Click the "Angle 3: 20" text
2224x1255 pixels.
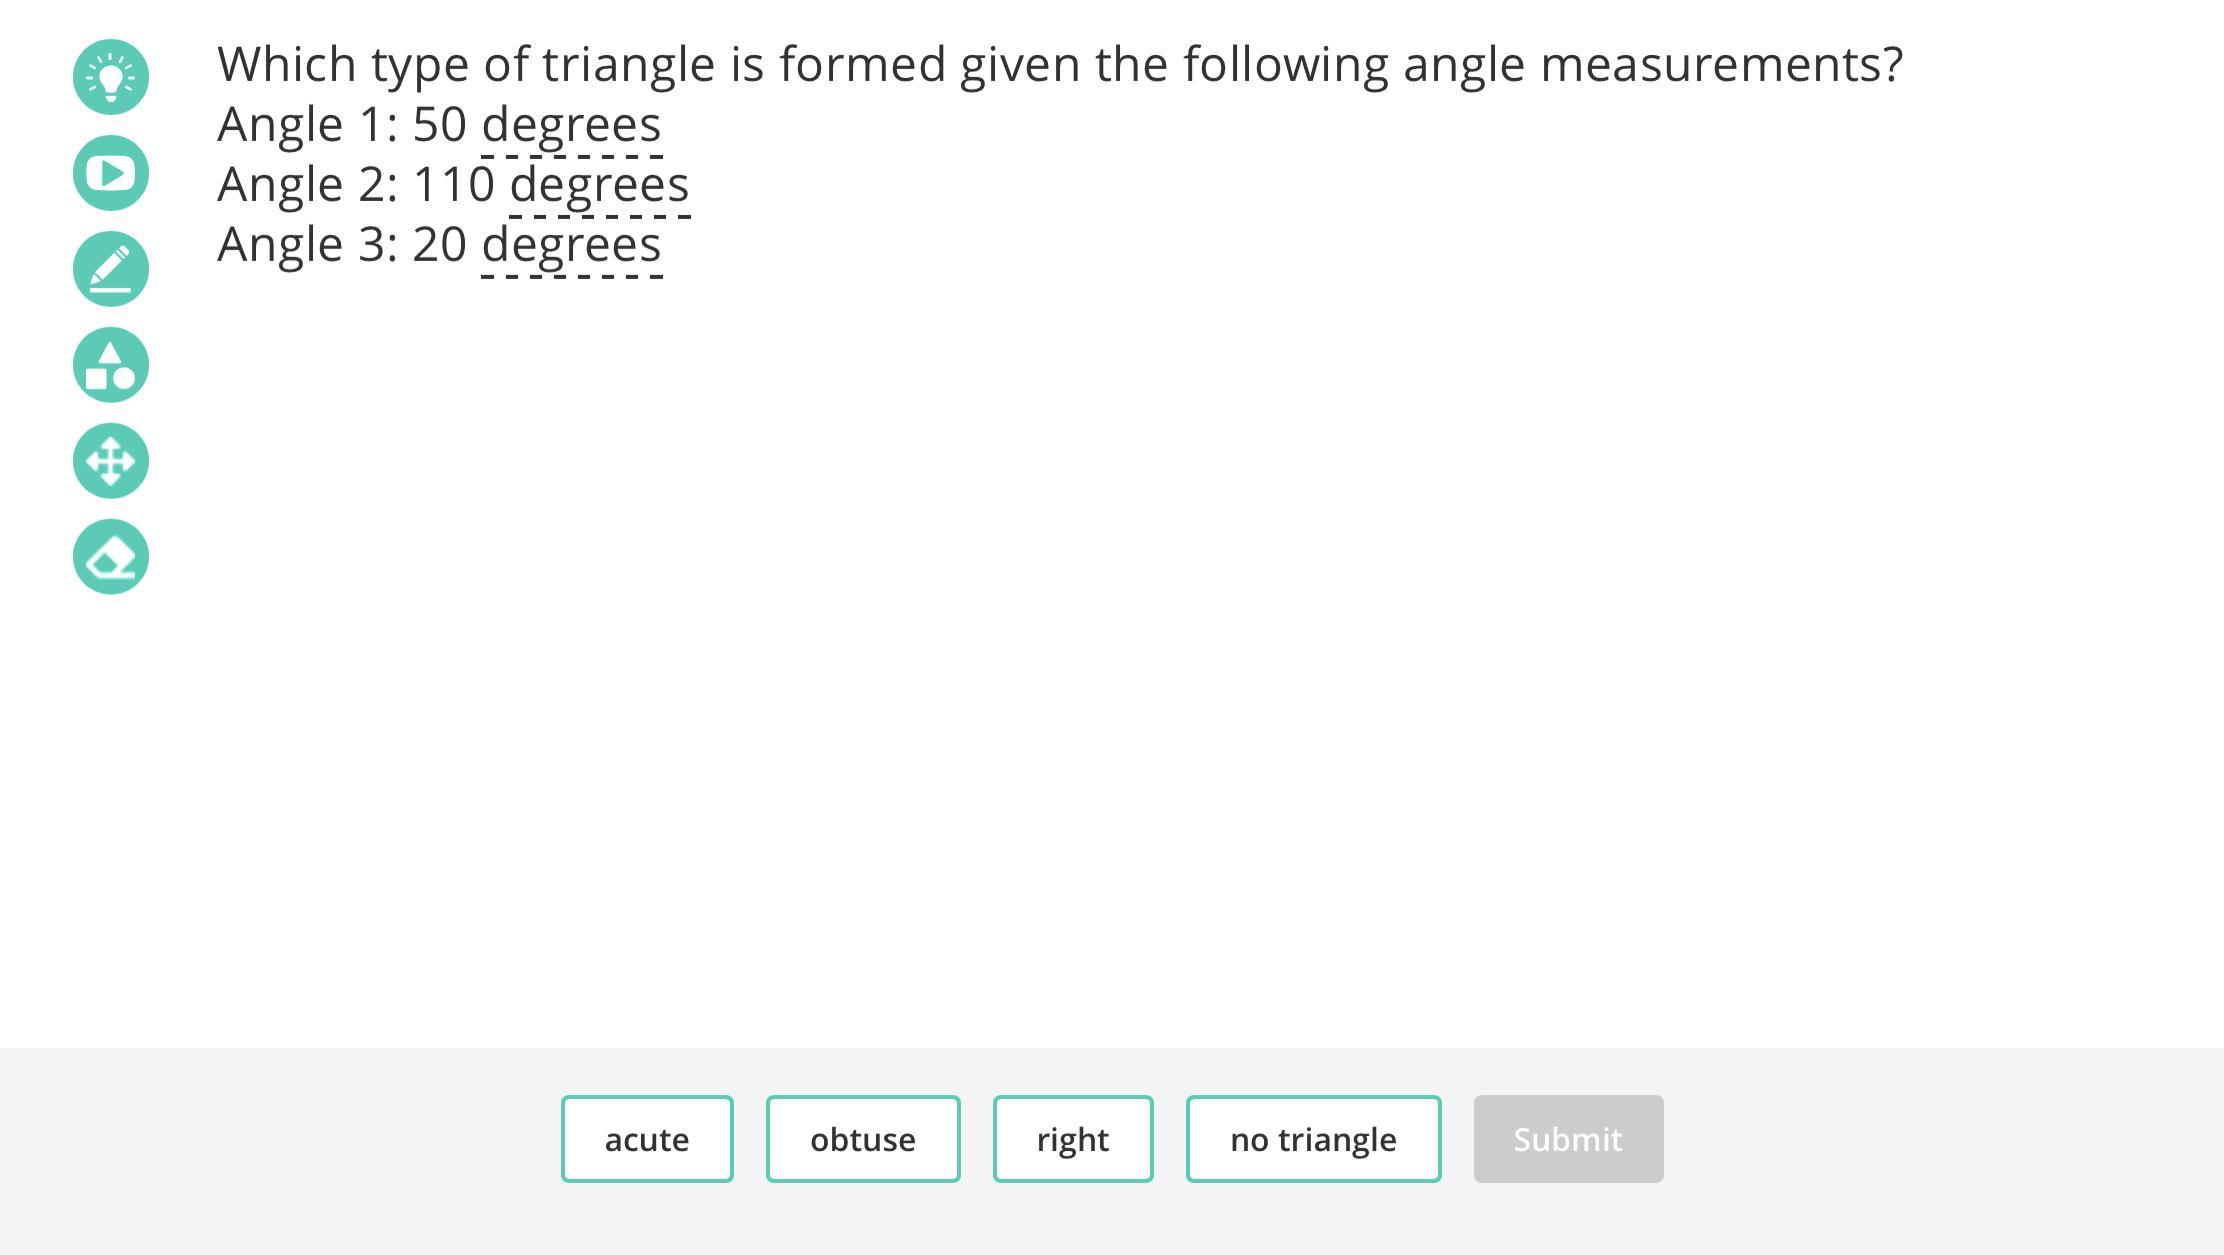pos(341,246)
